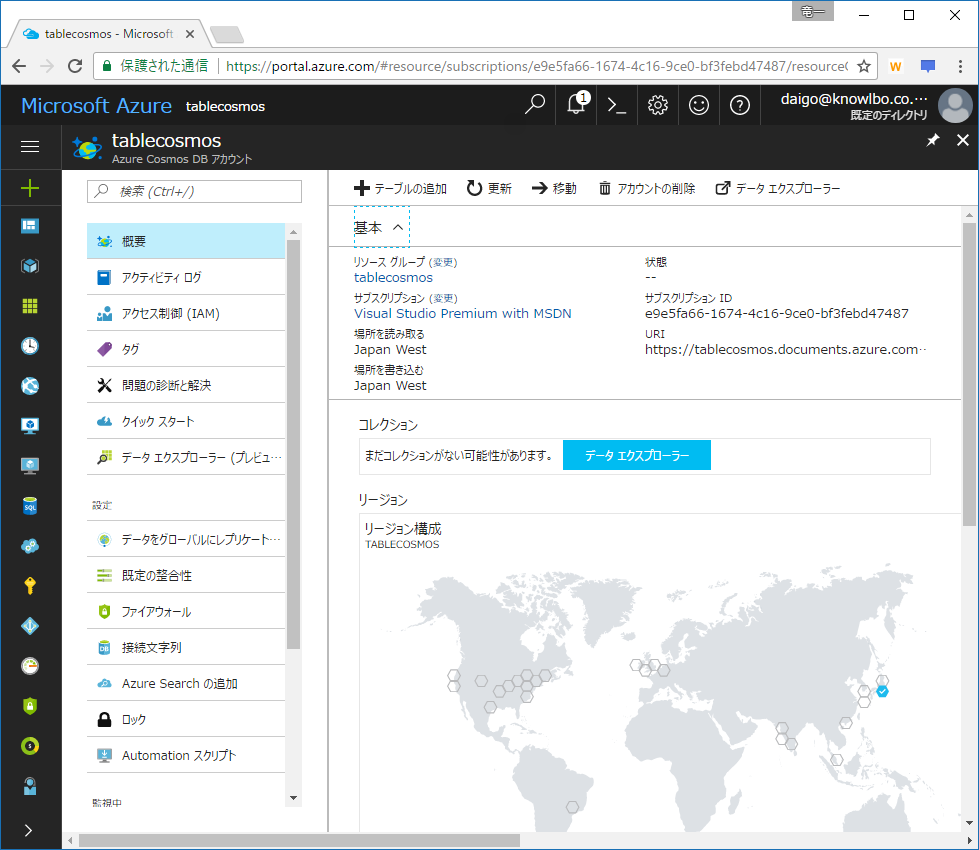Click the horizontal scrollbar thumb
979x850 pixels.
[299, 841]
